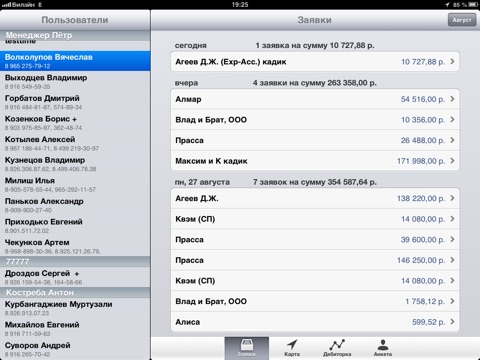Select user Суворов Андрей
Viewport: 480px width, 360px height.
click(75, 349)
